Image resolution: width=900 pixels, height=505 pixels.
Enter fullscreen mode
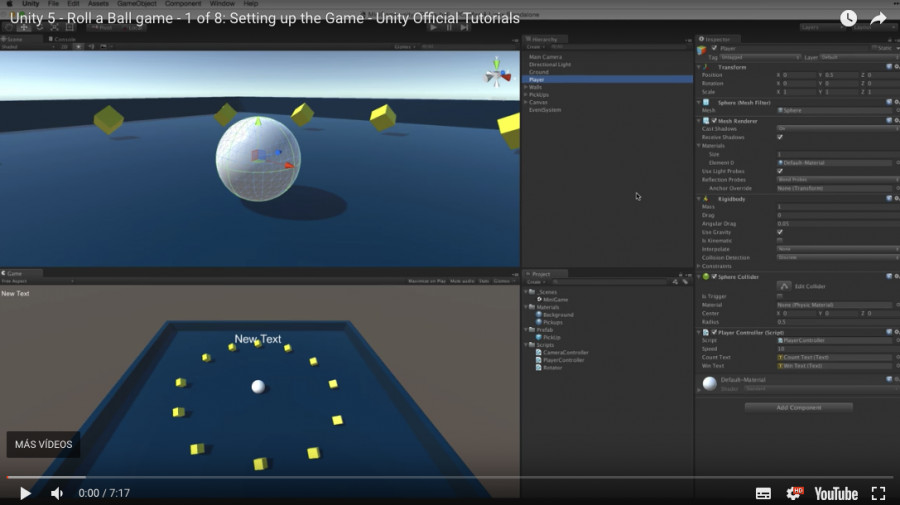[878, 494]
